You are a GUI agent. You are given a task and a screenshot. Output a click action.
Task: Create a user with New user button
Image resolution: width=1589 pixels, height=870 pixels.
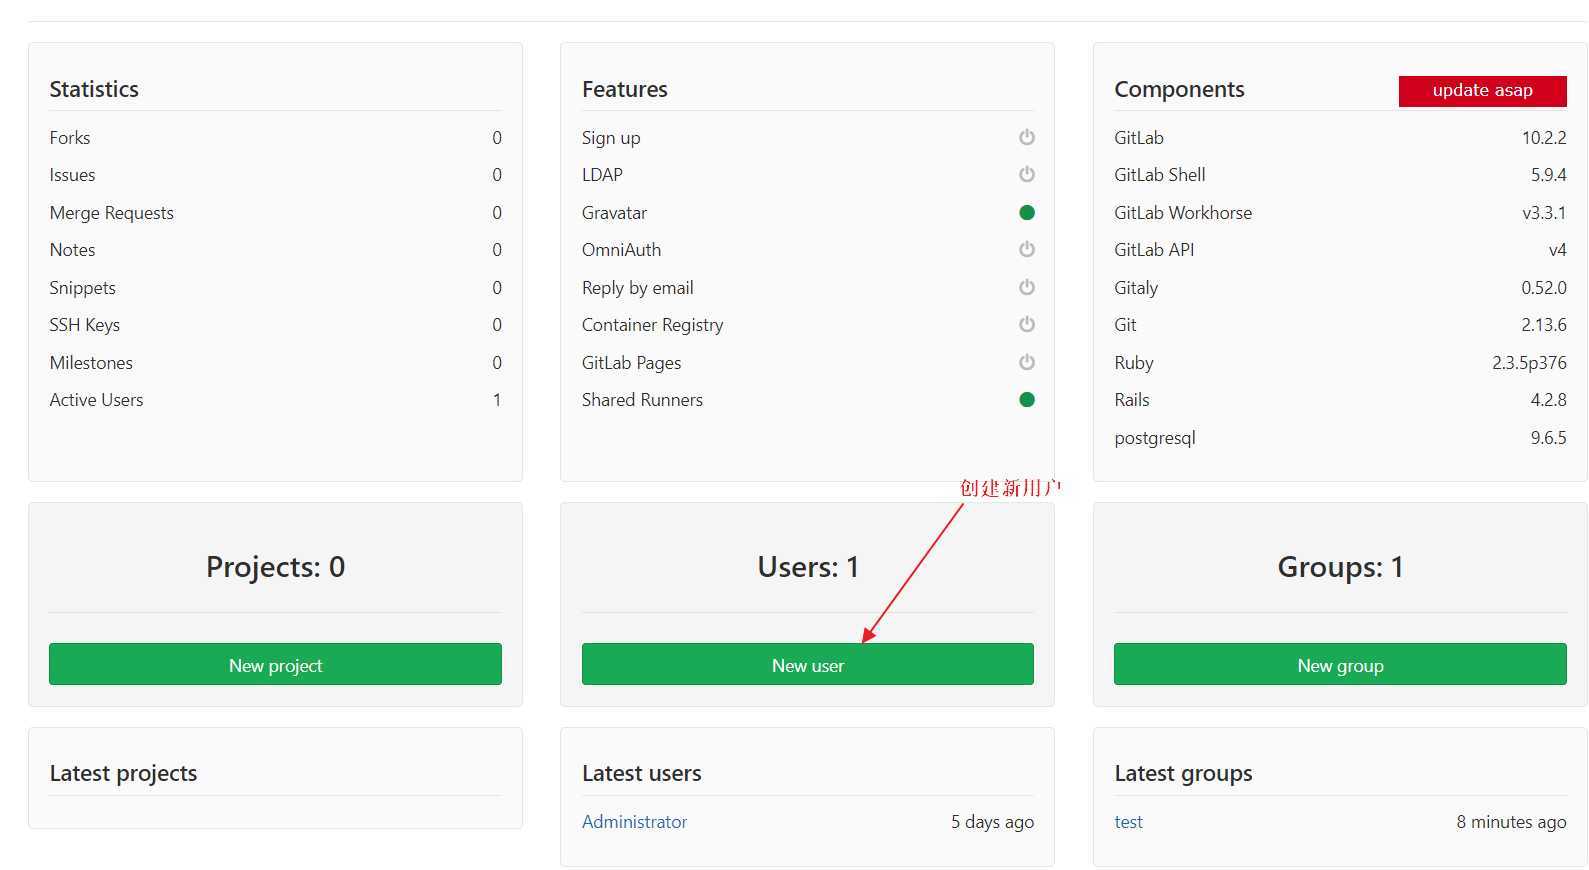click(807, 664)
